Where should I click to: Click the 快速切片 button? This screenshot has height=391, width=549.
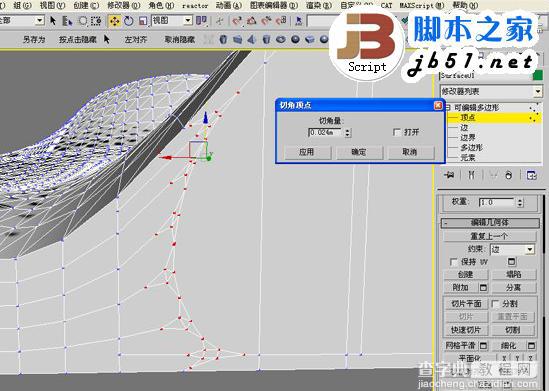(x=466, y=330)
